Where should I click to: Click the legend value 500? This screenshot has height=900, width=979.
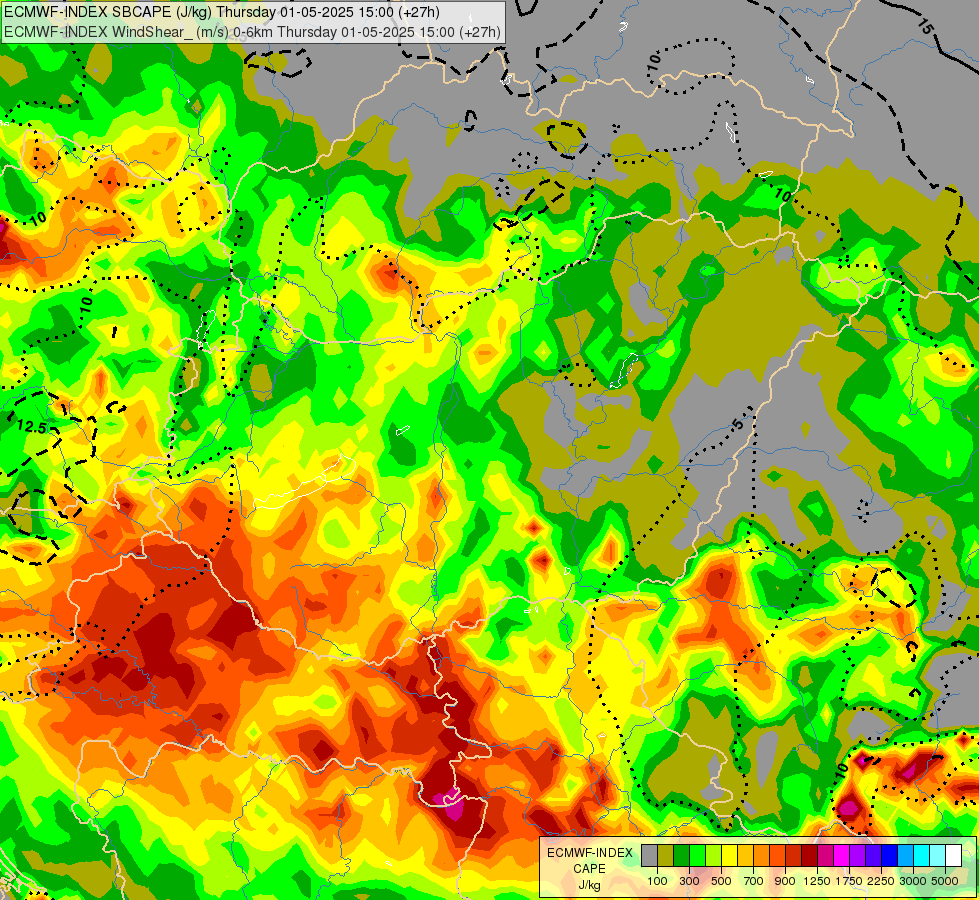tap(721, 881)
